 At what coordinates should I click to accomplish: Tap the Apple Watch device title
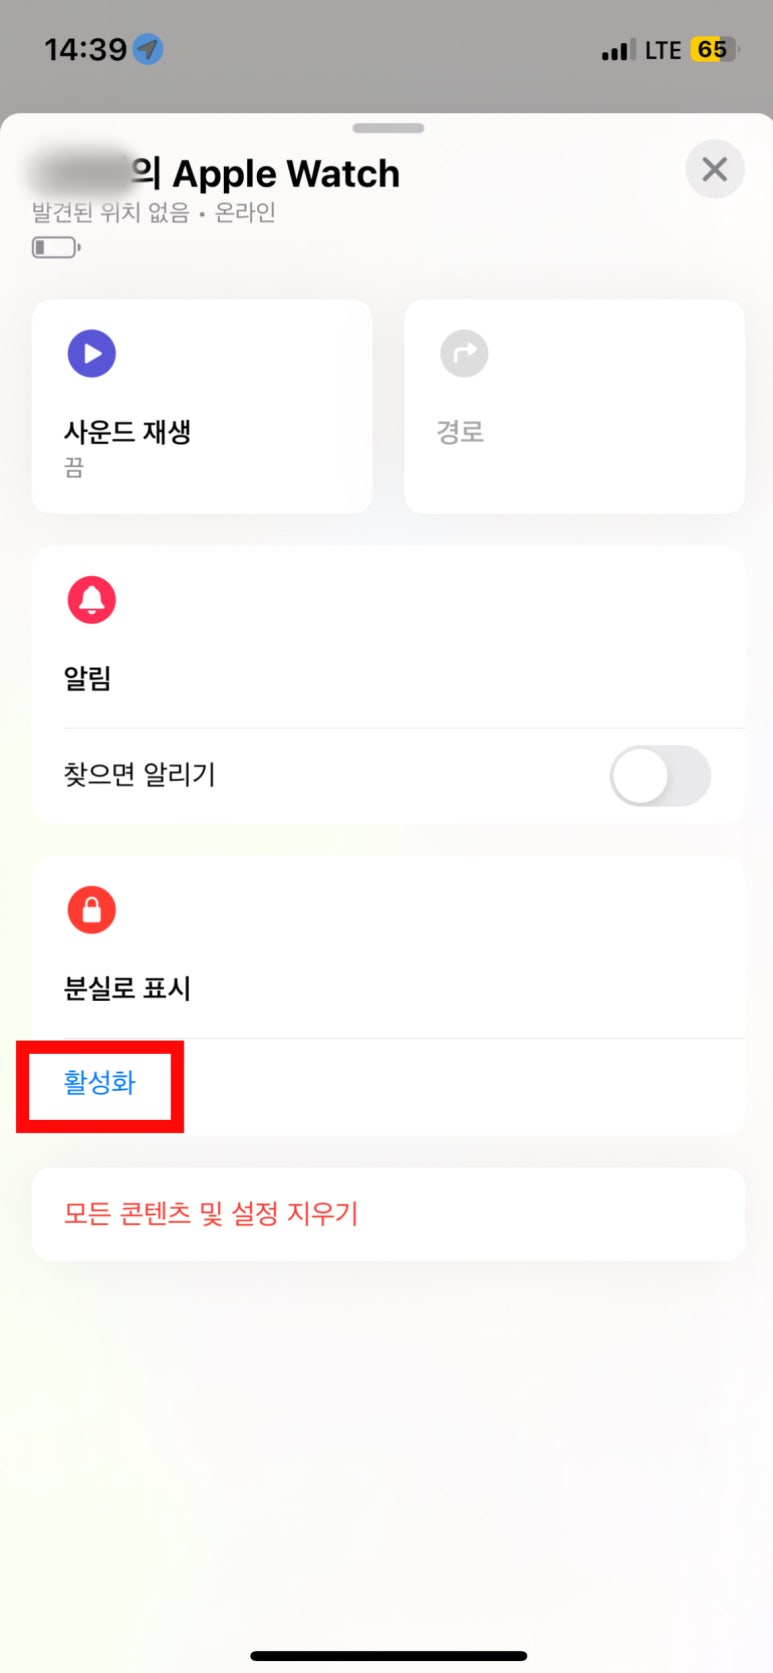(x=285, y=174)
